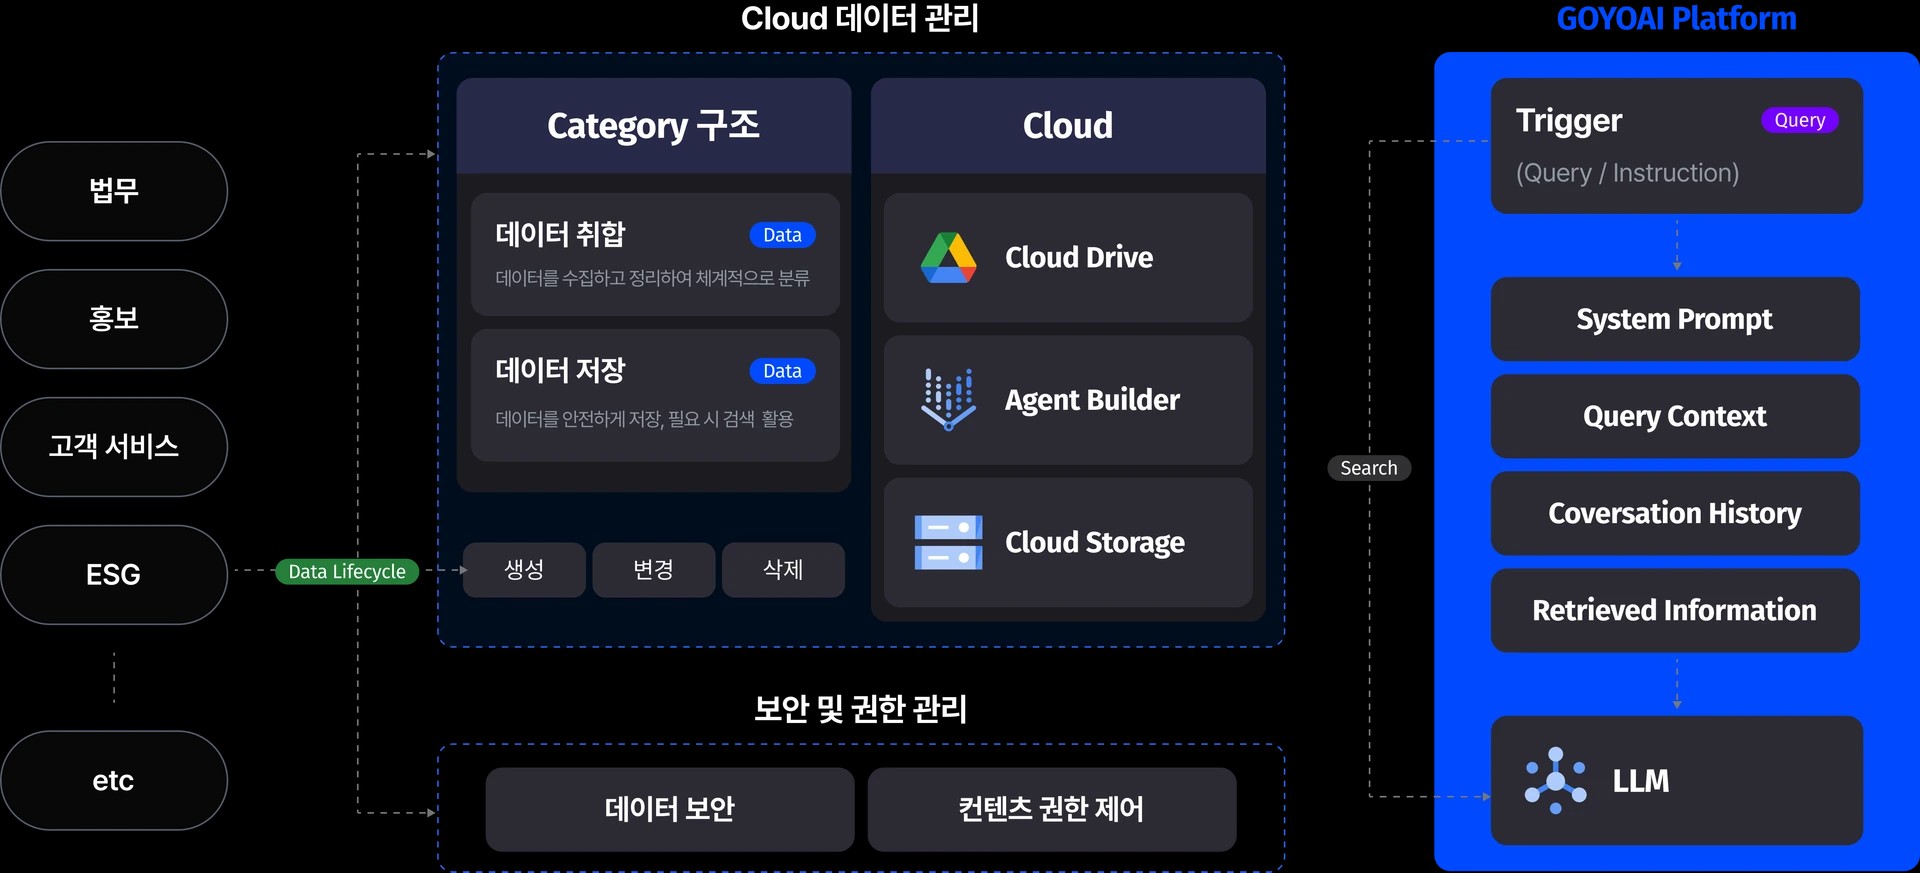Screen dimensions: 1920x873
Task: Select the 홍보 category pill
Action: [x=114, y=319]
